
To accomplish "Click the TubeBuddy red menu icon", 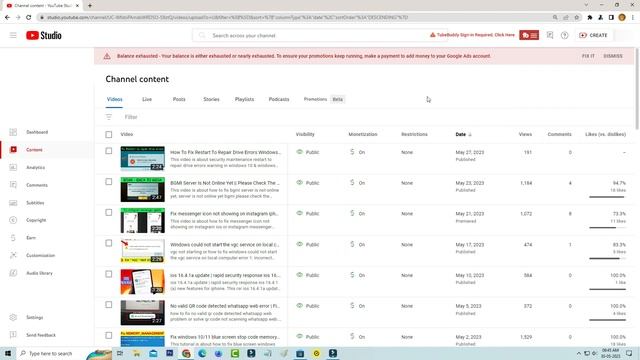I will (529, 36).
